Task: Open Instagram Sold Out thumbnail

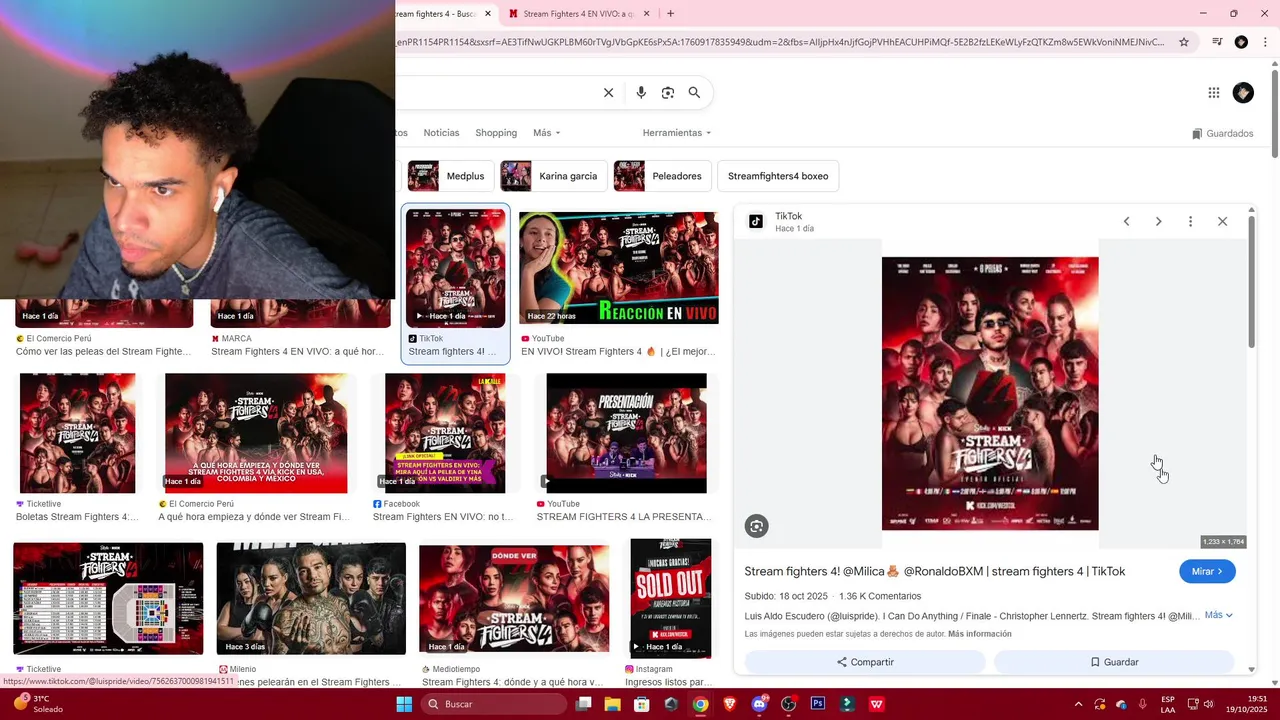Action: tap(670, 599)
